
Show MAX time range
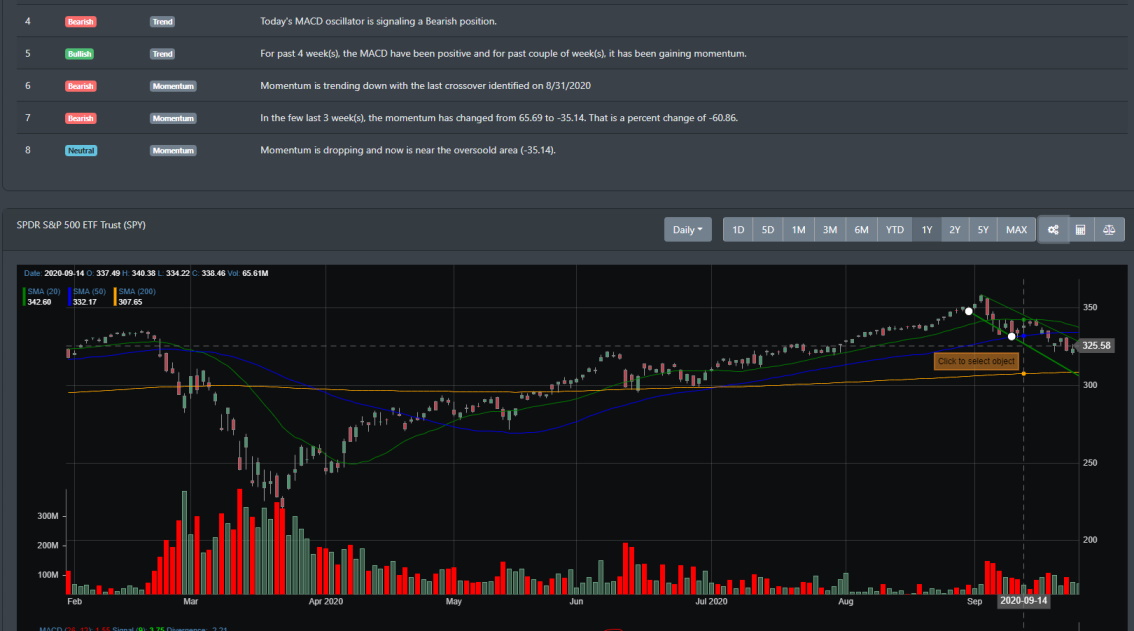(1016, 230)
